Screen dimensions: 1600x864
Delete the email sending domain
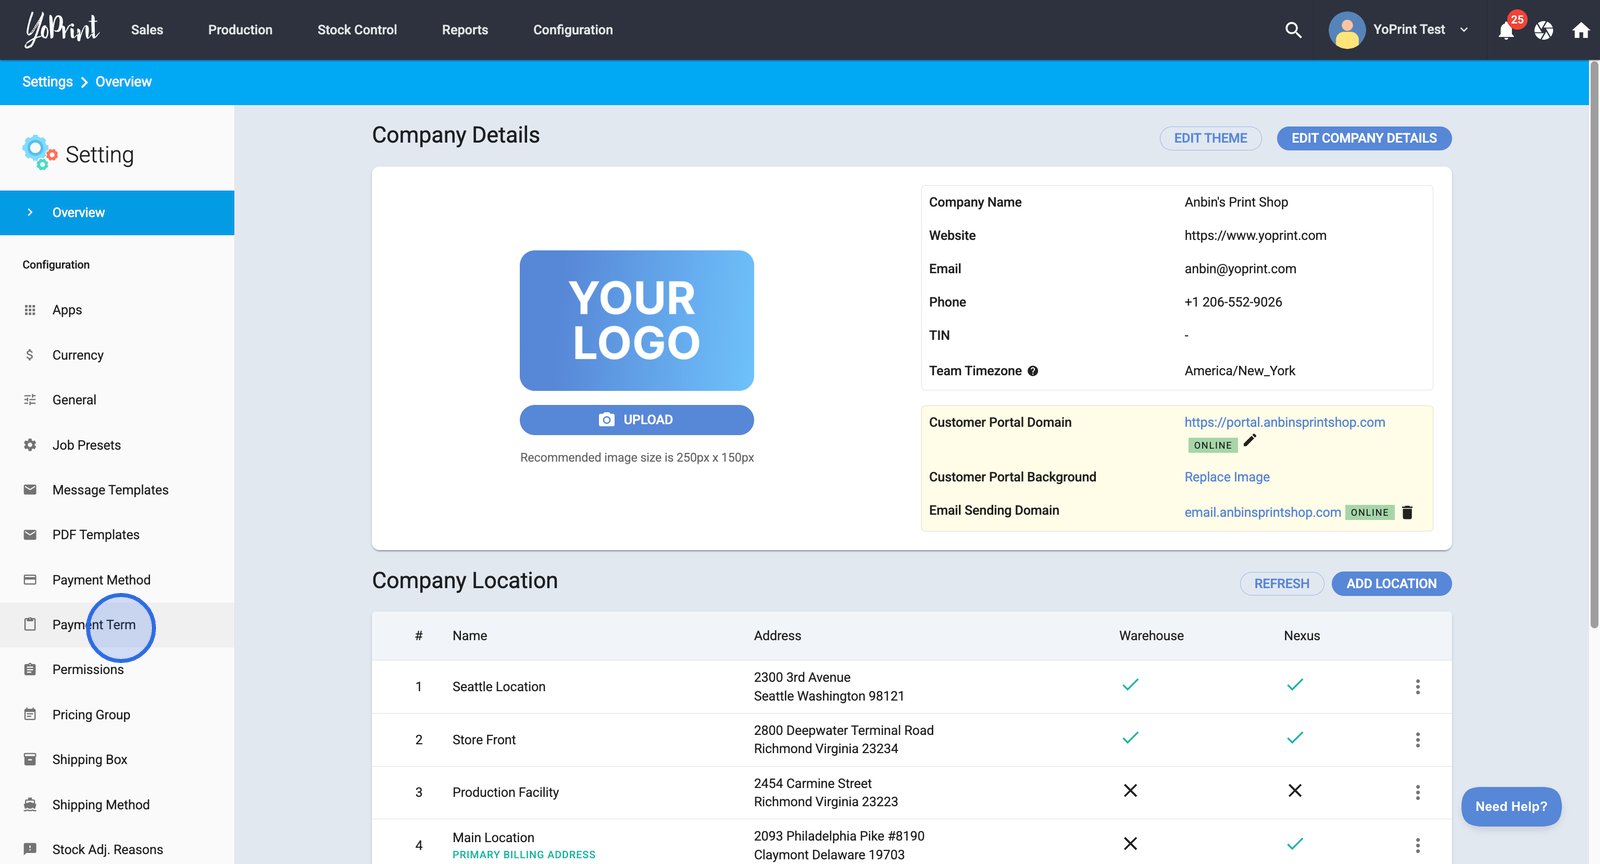click(x=1407, y=512)
